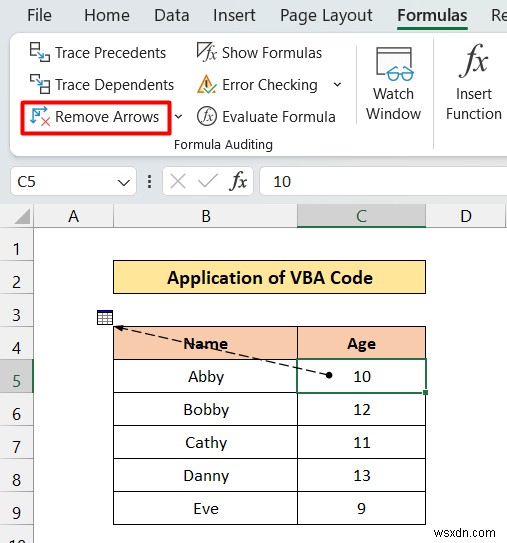Select the cell containing Abby
The width and height of the screenshot is (507, 543).
point(205,376)
